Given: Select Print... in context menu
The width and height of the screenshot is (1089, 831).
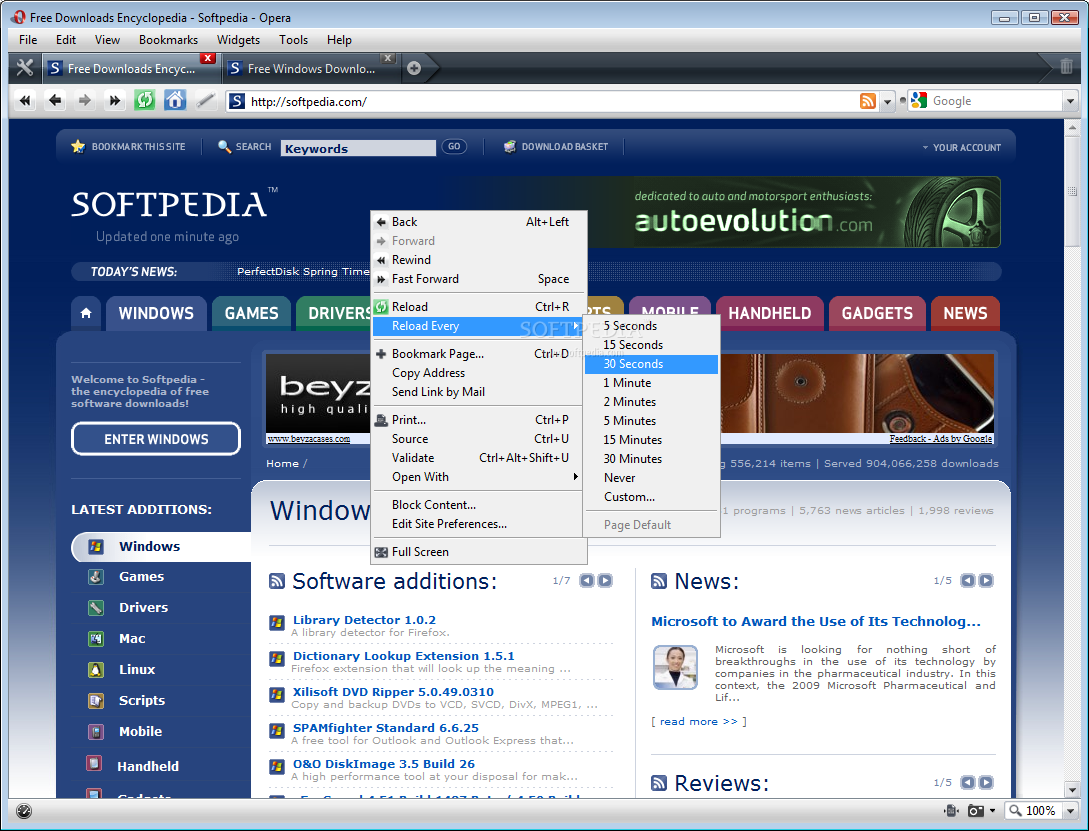Looking at the screenshot, I should (x=478, y=419).
